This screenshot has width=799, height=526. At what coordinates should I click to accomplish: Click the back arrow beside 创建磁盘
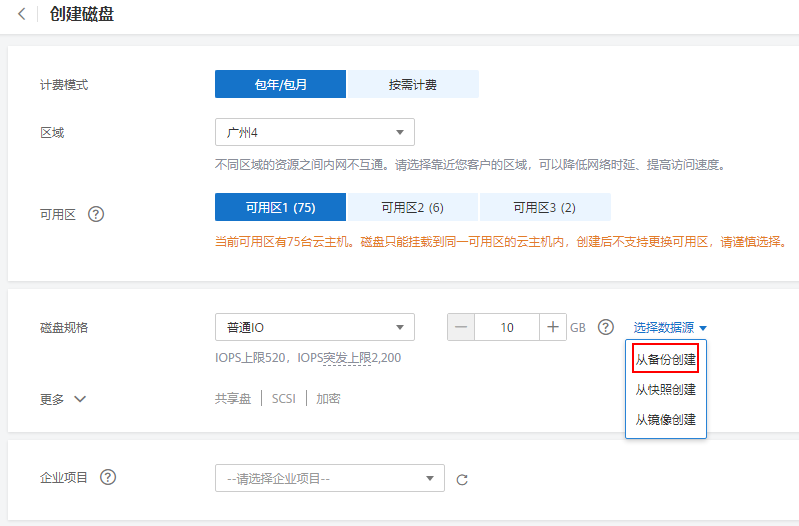click(22, 15)
